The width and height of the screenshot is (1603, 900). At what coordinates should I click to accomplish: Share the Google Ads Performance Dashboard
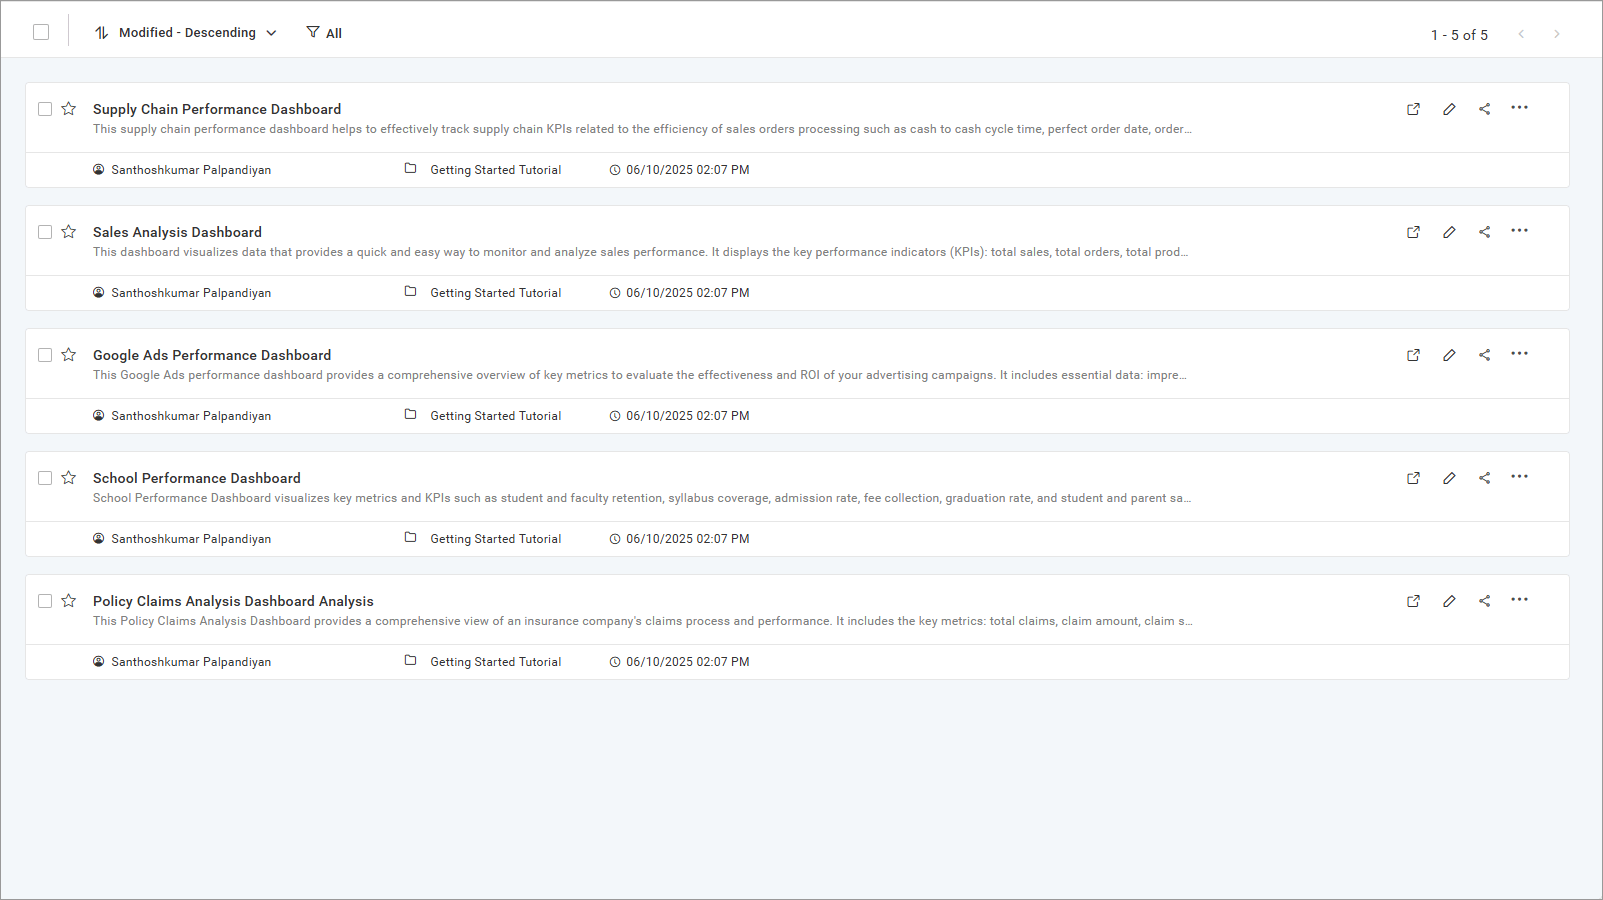[x=1484, y=354]
